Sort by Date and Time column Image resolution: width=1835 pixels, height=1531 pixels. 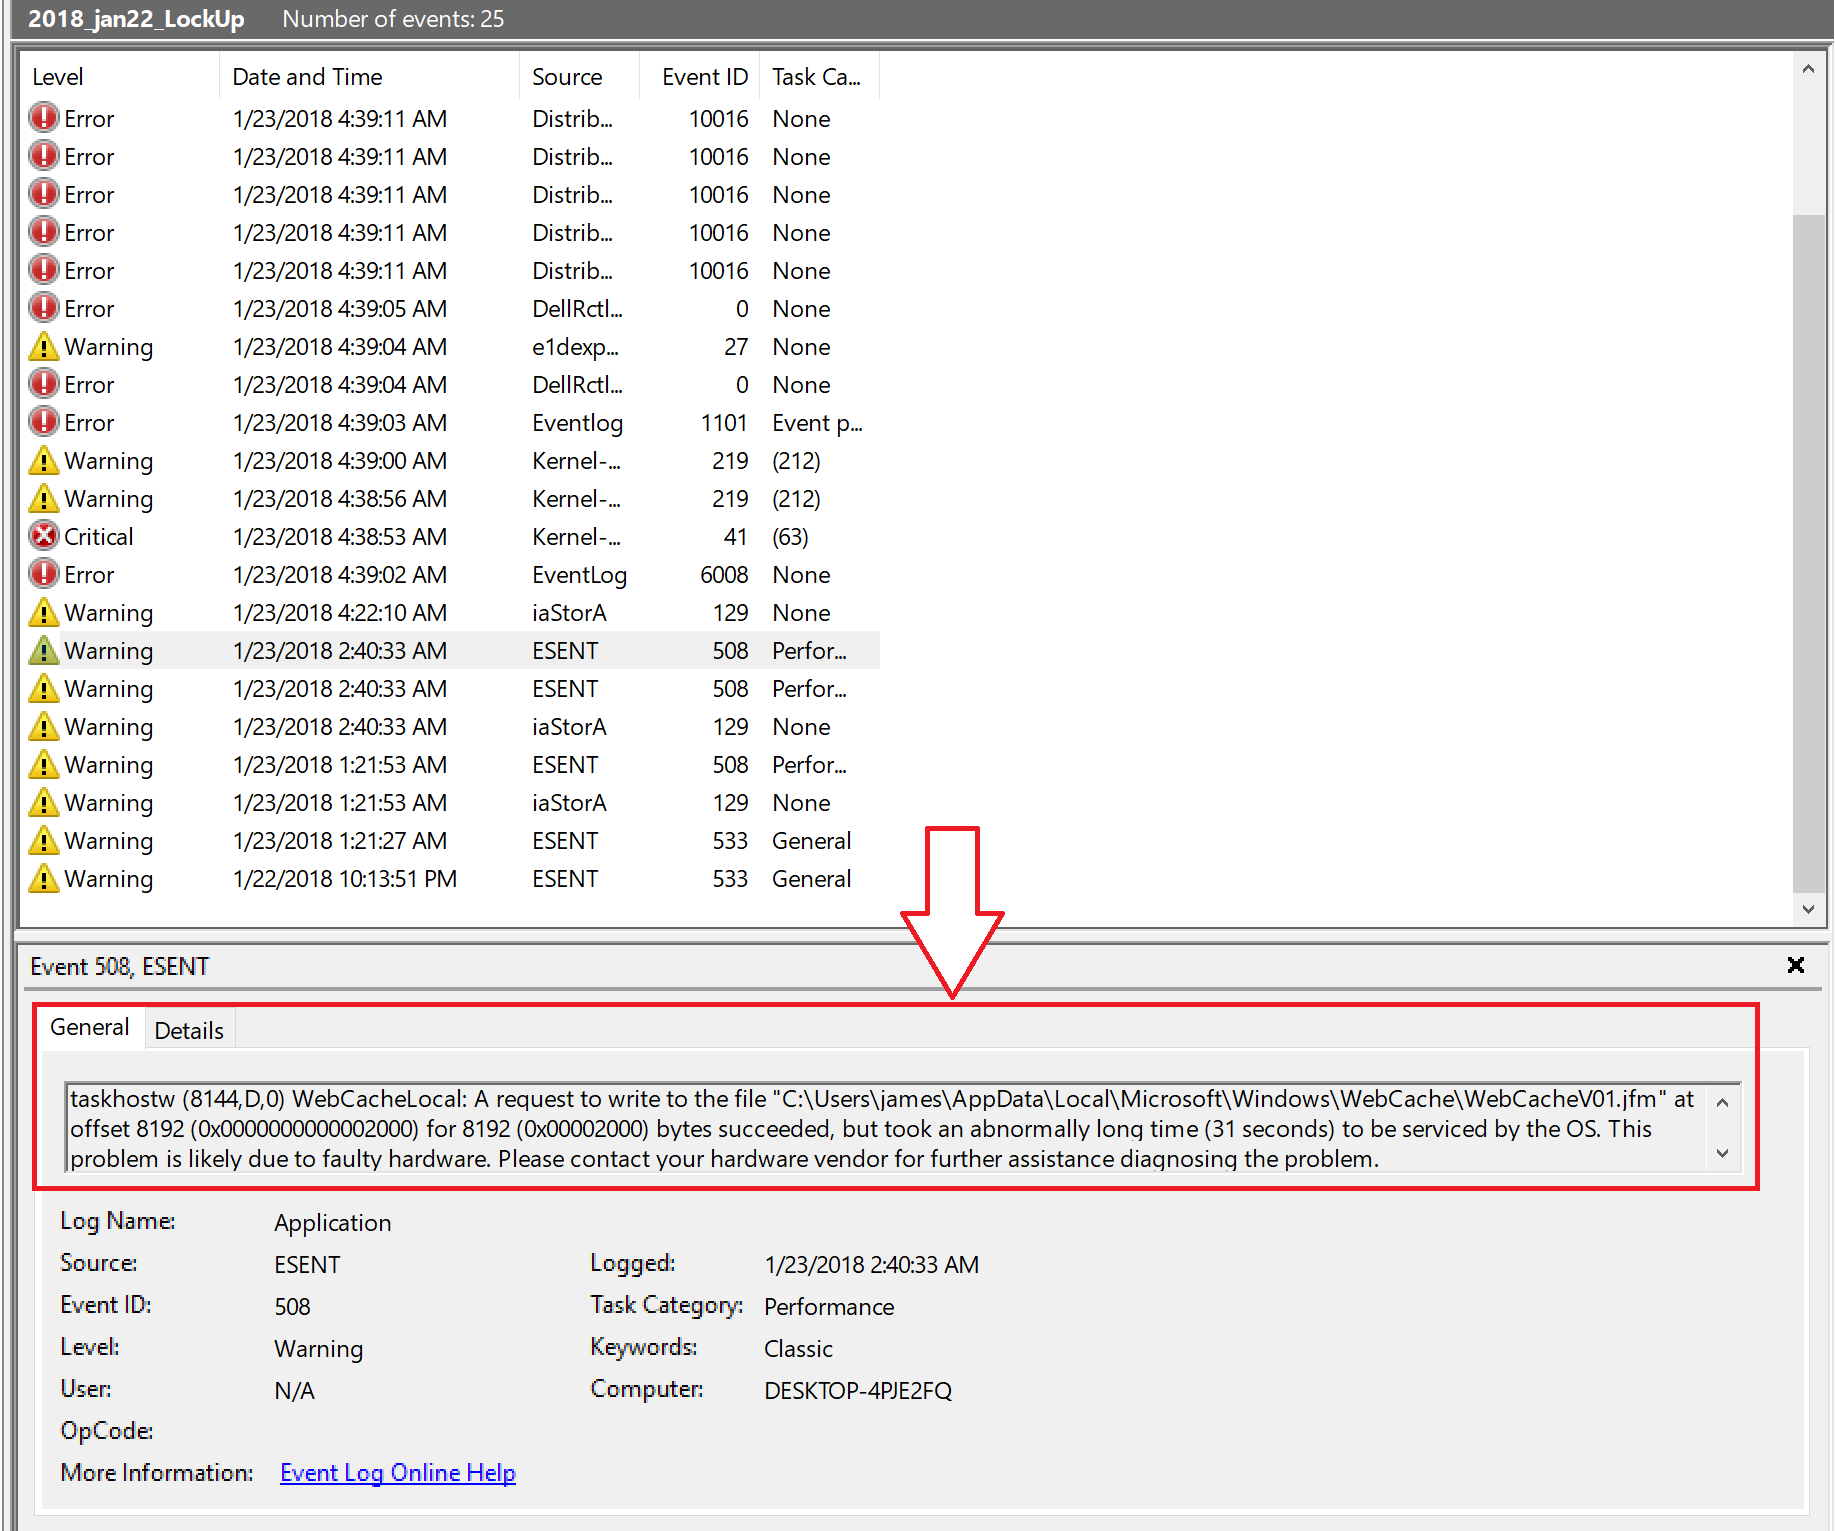point(369,77)
